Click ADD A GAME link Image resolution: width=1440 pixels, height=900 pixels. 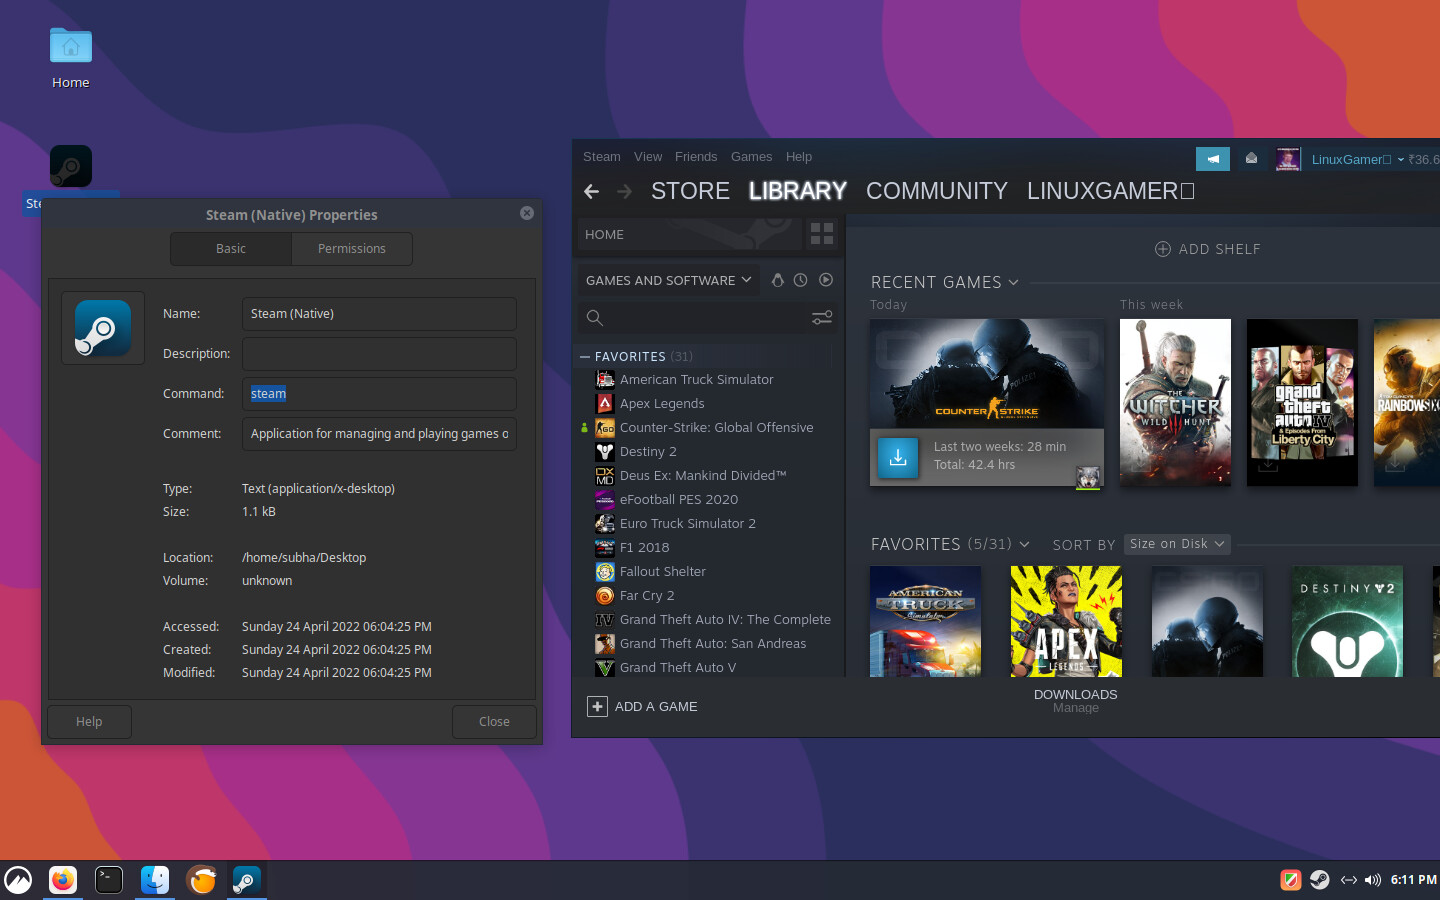click(x=656, y=707)
